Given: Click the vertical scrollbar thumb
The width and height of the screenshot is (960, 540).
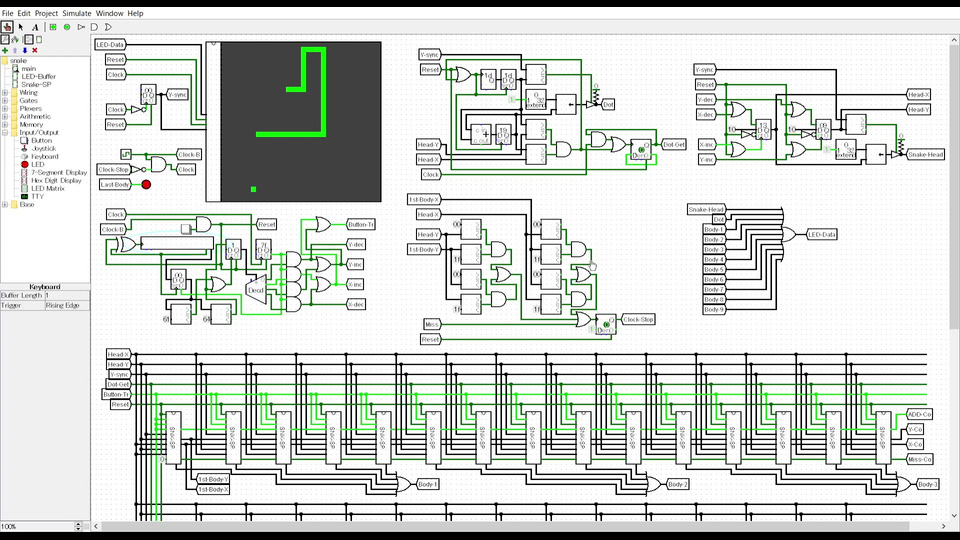Looking at the screenshot, I should pos(954,187).
